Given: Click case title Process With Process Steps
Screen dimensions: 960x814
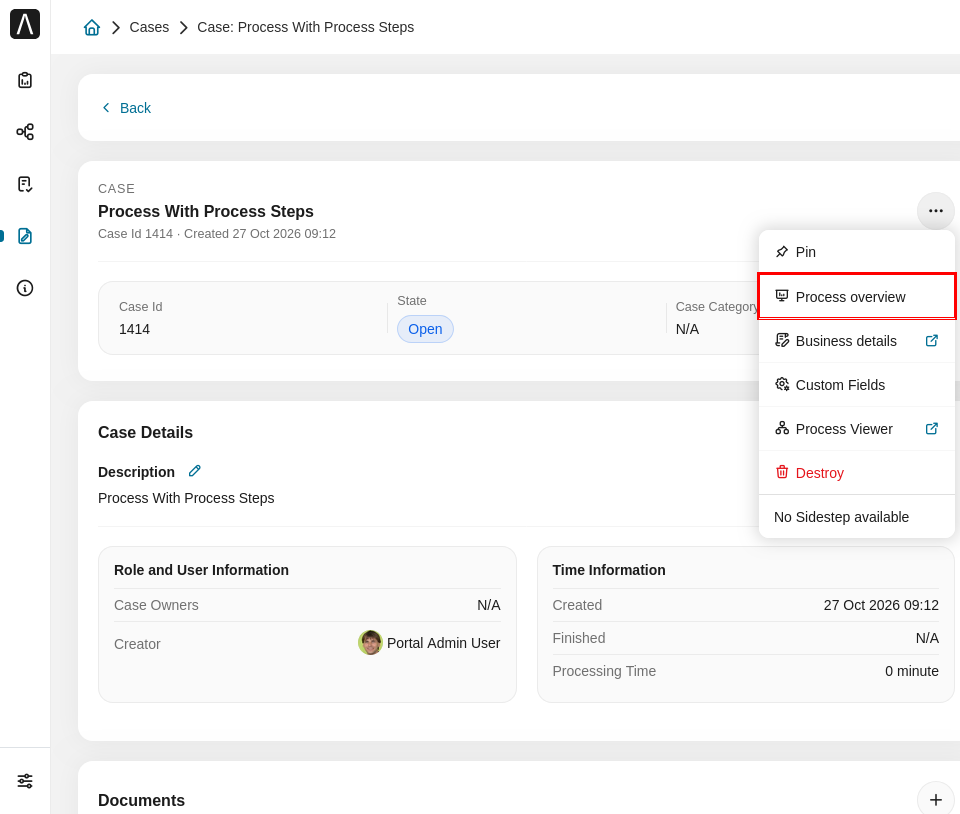Looking at the screenshot, I should point(206,211).
